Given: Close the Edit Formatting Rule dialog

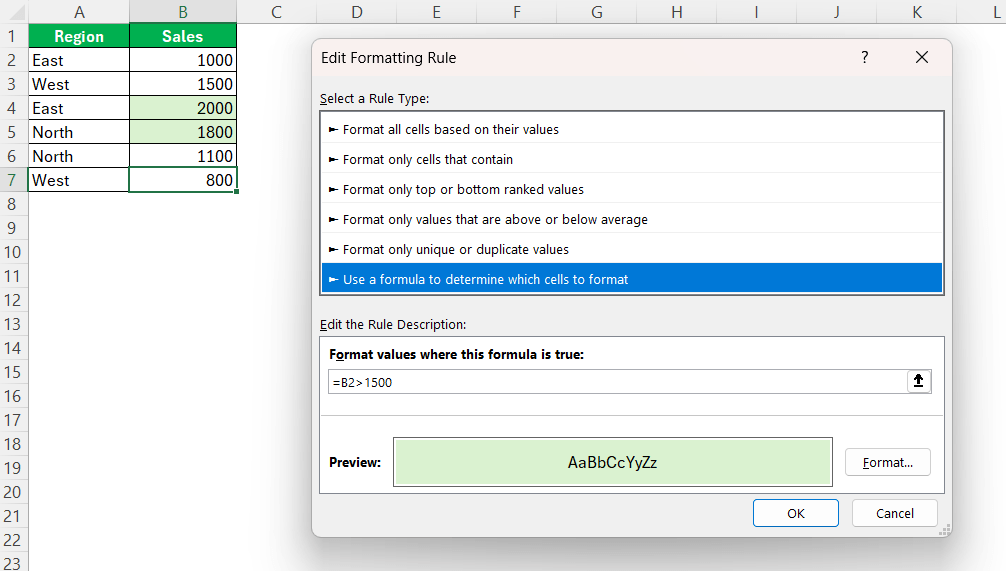Looking at the screenshot, I should coord(922,58).
